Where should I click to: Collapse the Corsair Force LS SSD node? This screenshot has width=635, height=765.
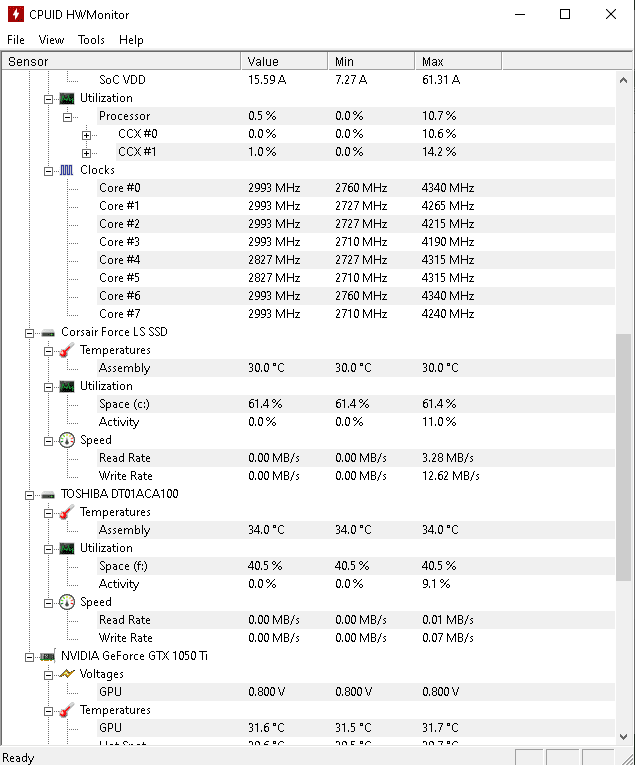(x=29, y=333)
